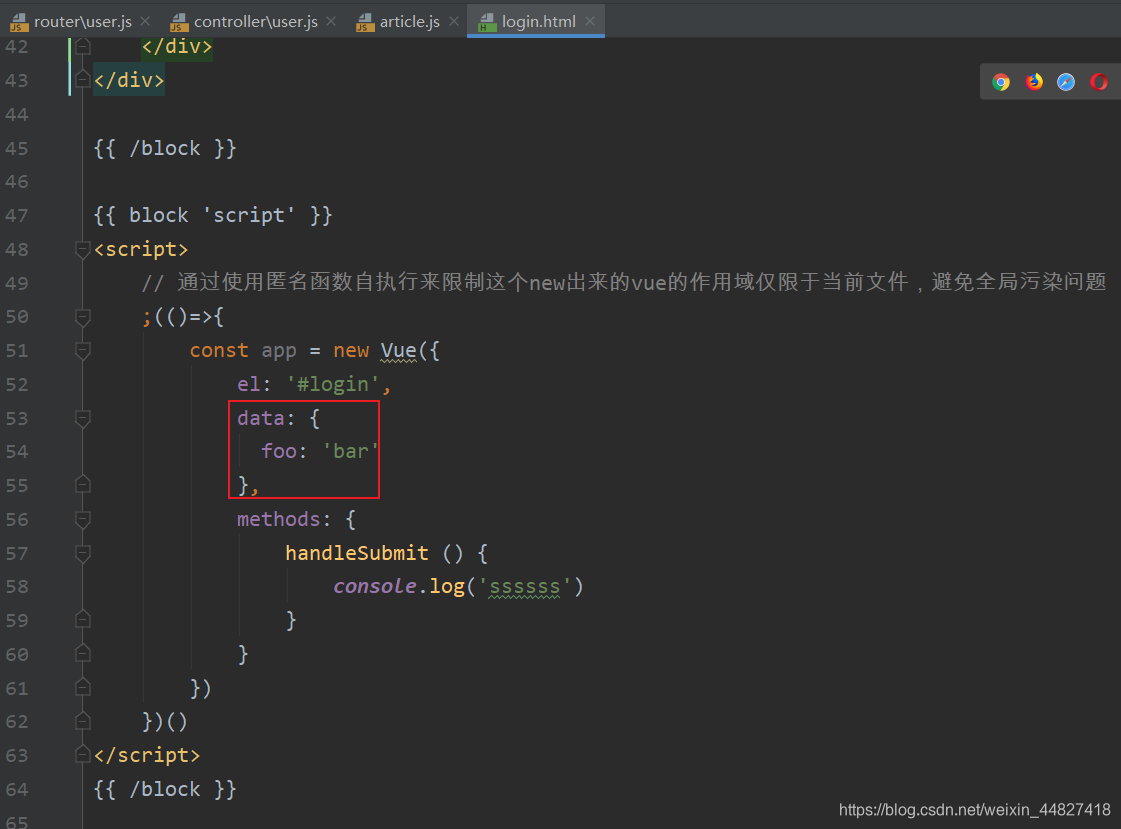Click the 'ssssss' string literal

[x=524, y=587]
